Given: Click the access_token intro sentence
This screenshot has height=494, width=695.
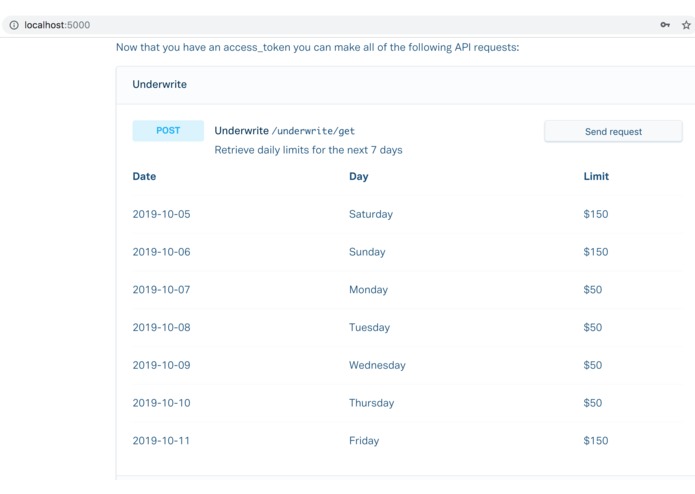Looking at the screenshot, I should (x=317, y=47).
